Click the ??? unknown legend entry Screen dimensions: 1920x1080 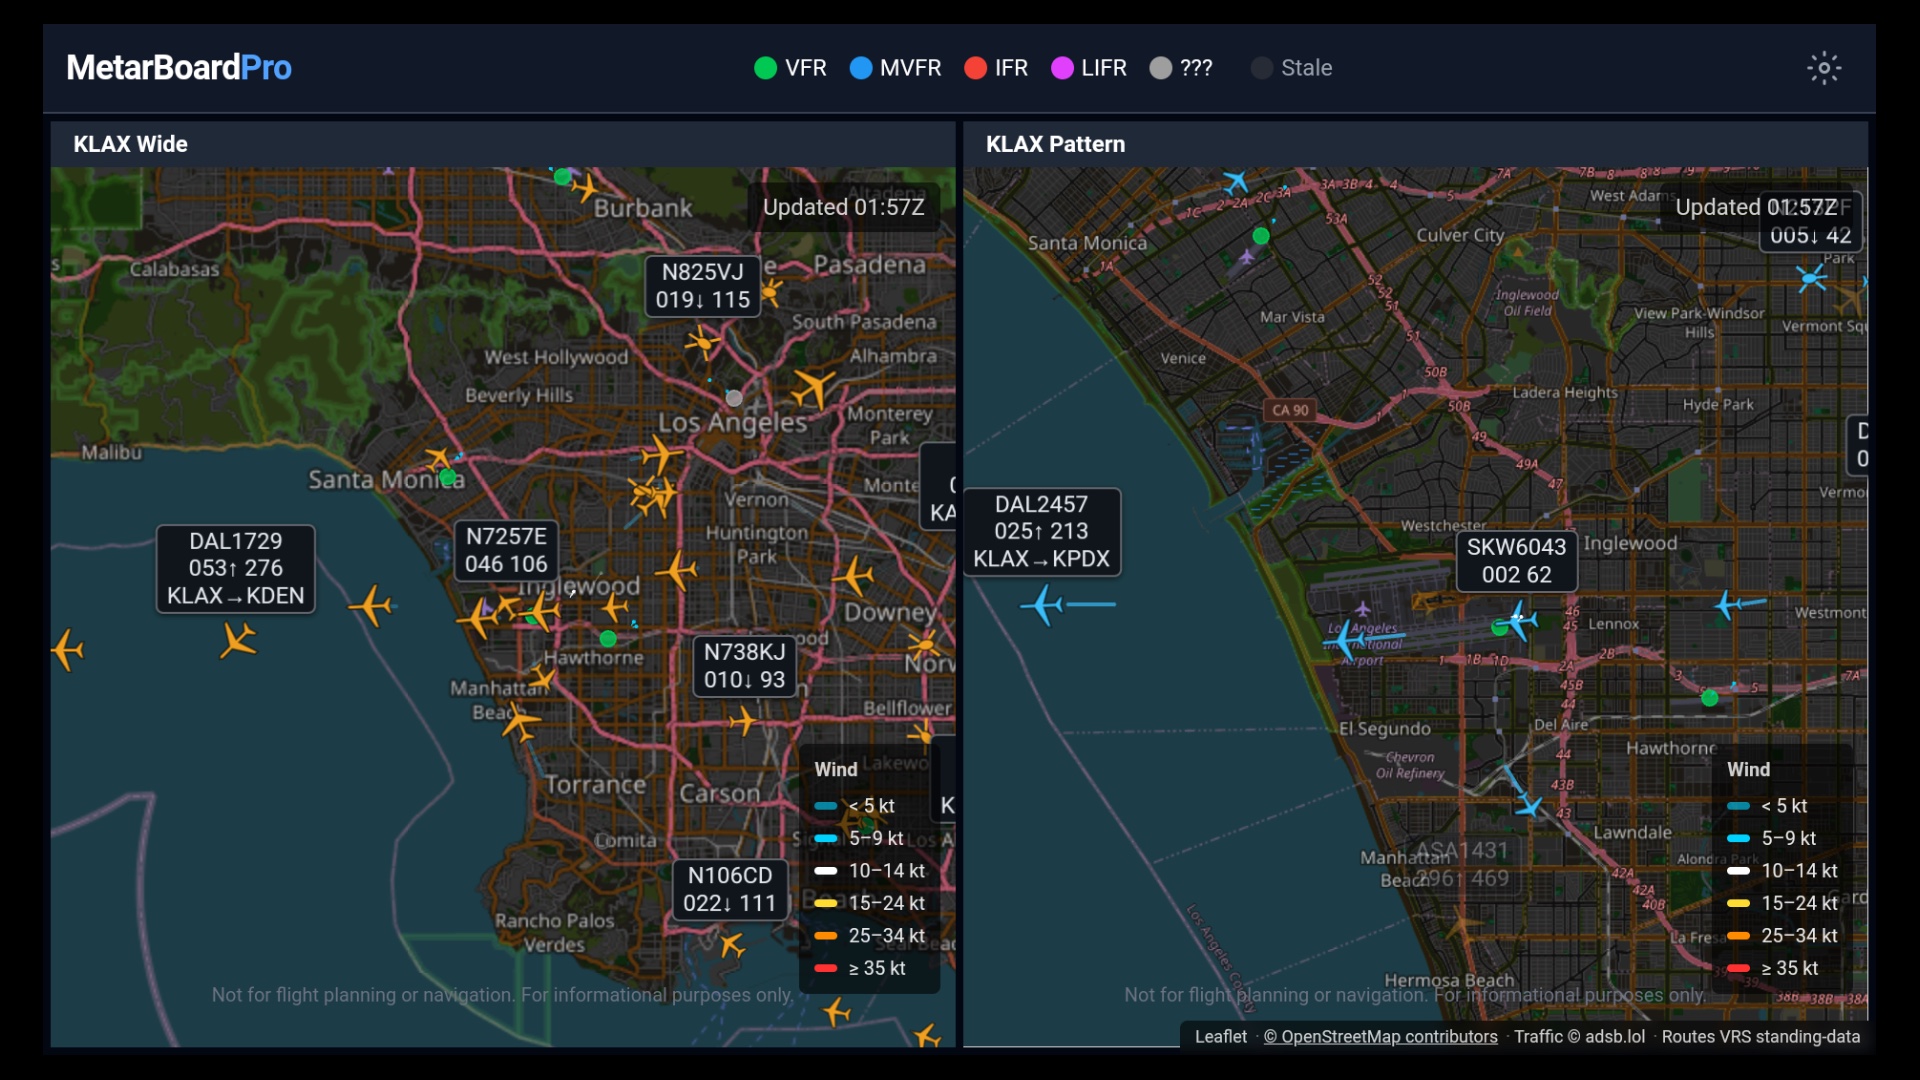[x=1181, y=68]
